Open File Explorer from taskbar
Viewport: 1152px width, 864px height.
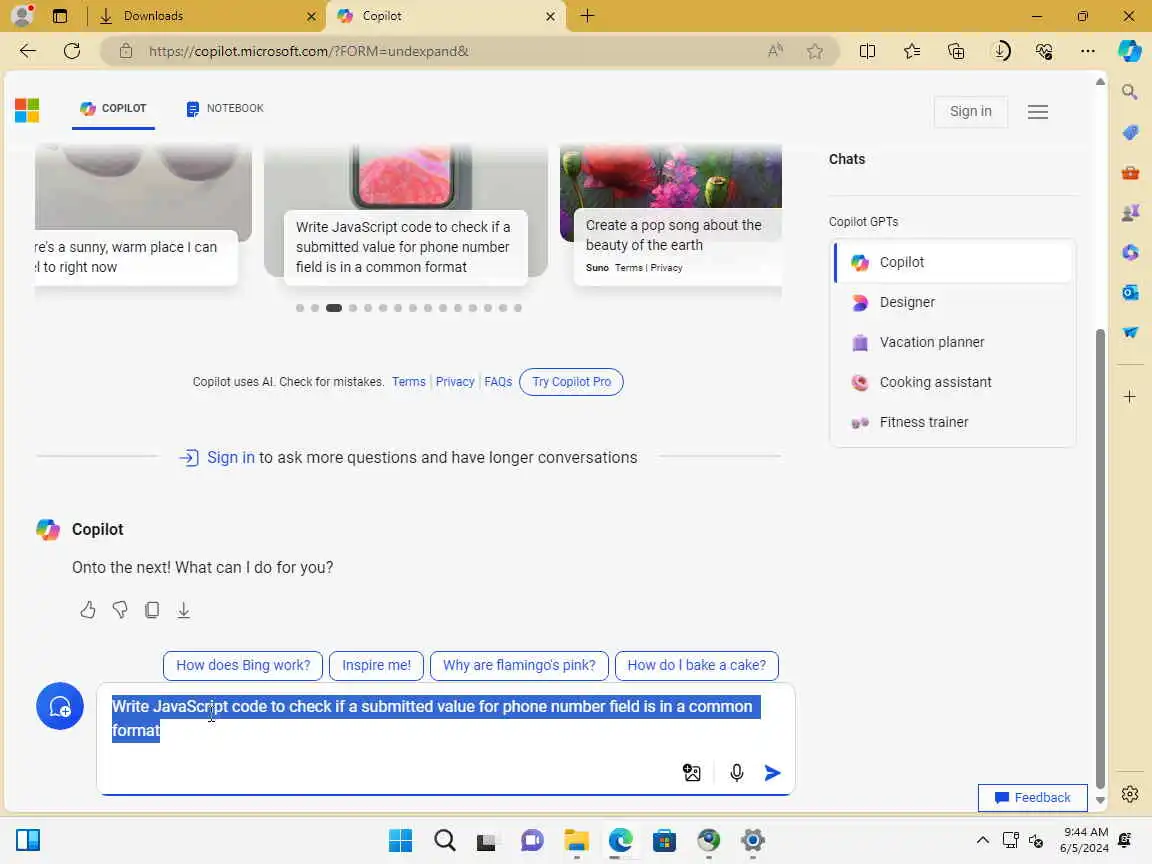576,840
